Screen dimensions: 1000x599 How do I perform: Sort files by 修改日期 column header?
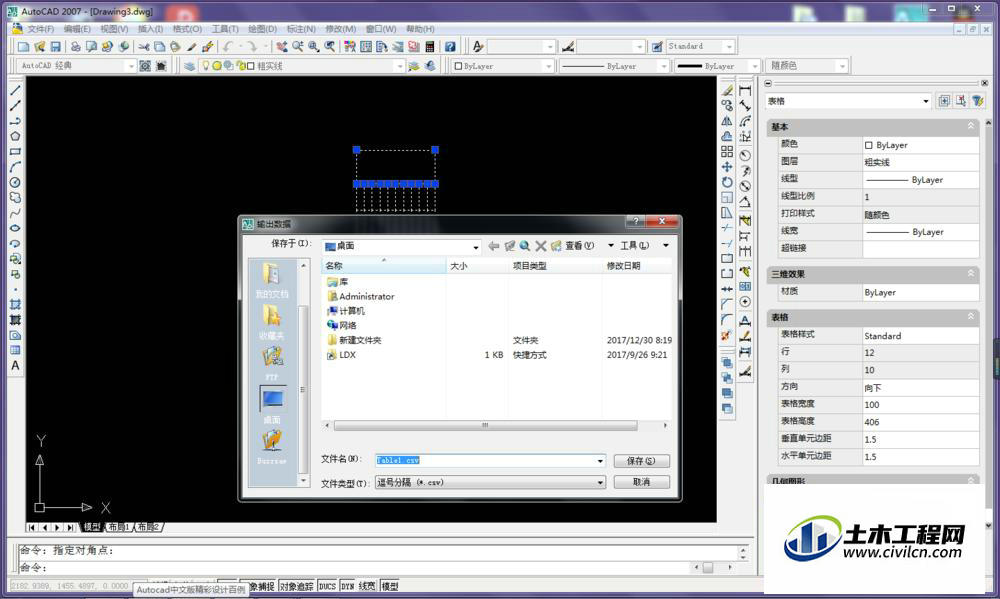[638, 265]
